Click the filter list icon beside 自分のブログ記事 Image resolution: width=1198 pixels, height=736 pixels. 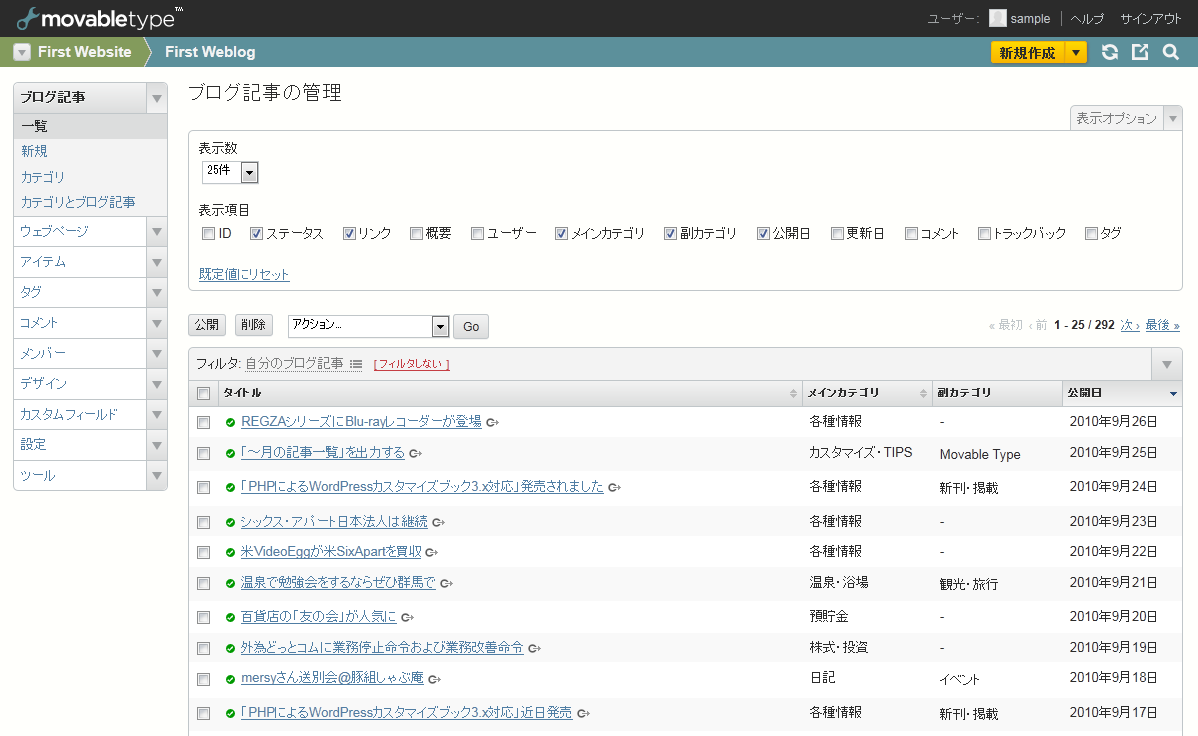click(x=356, y=365)
